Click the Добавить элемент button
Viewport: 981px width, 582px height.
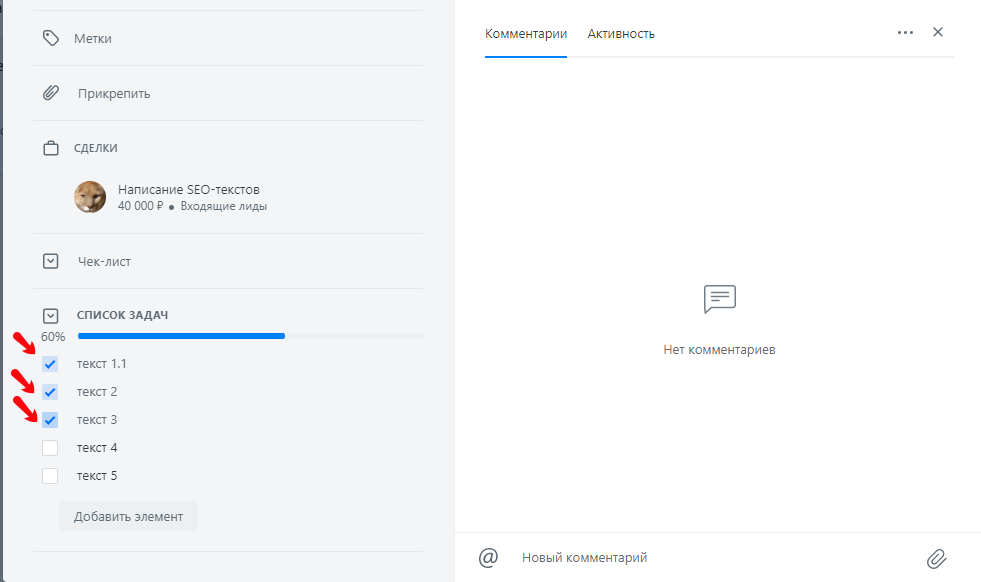click(128, 516)
